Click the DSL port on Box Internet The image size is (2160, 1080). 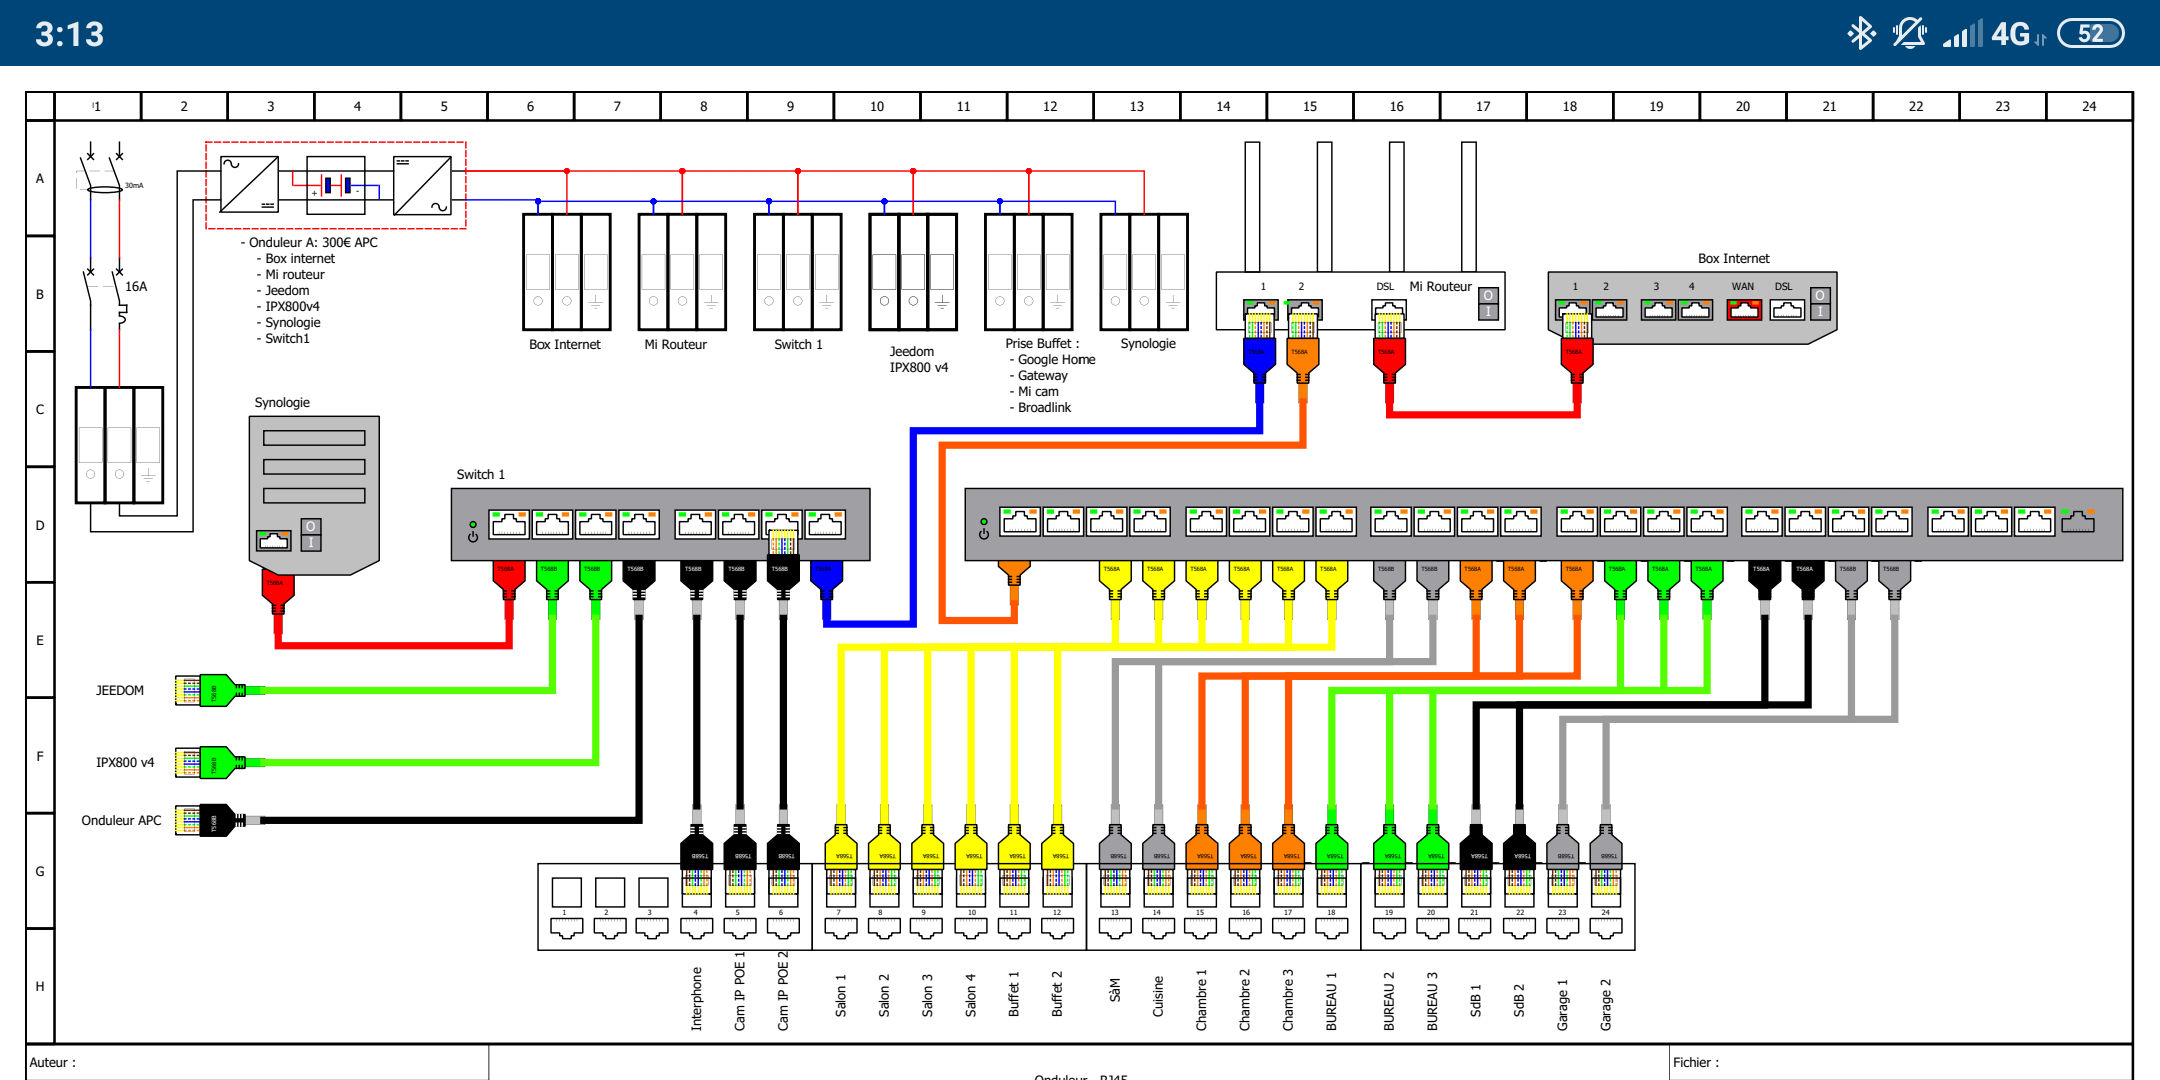[1787, 310]
